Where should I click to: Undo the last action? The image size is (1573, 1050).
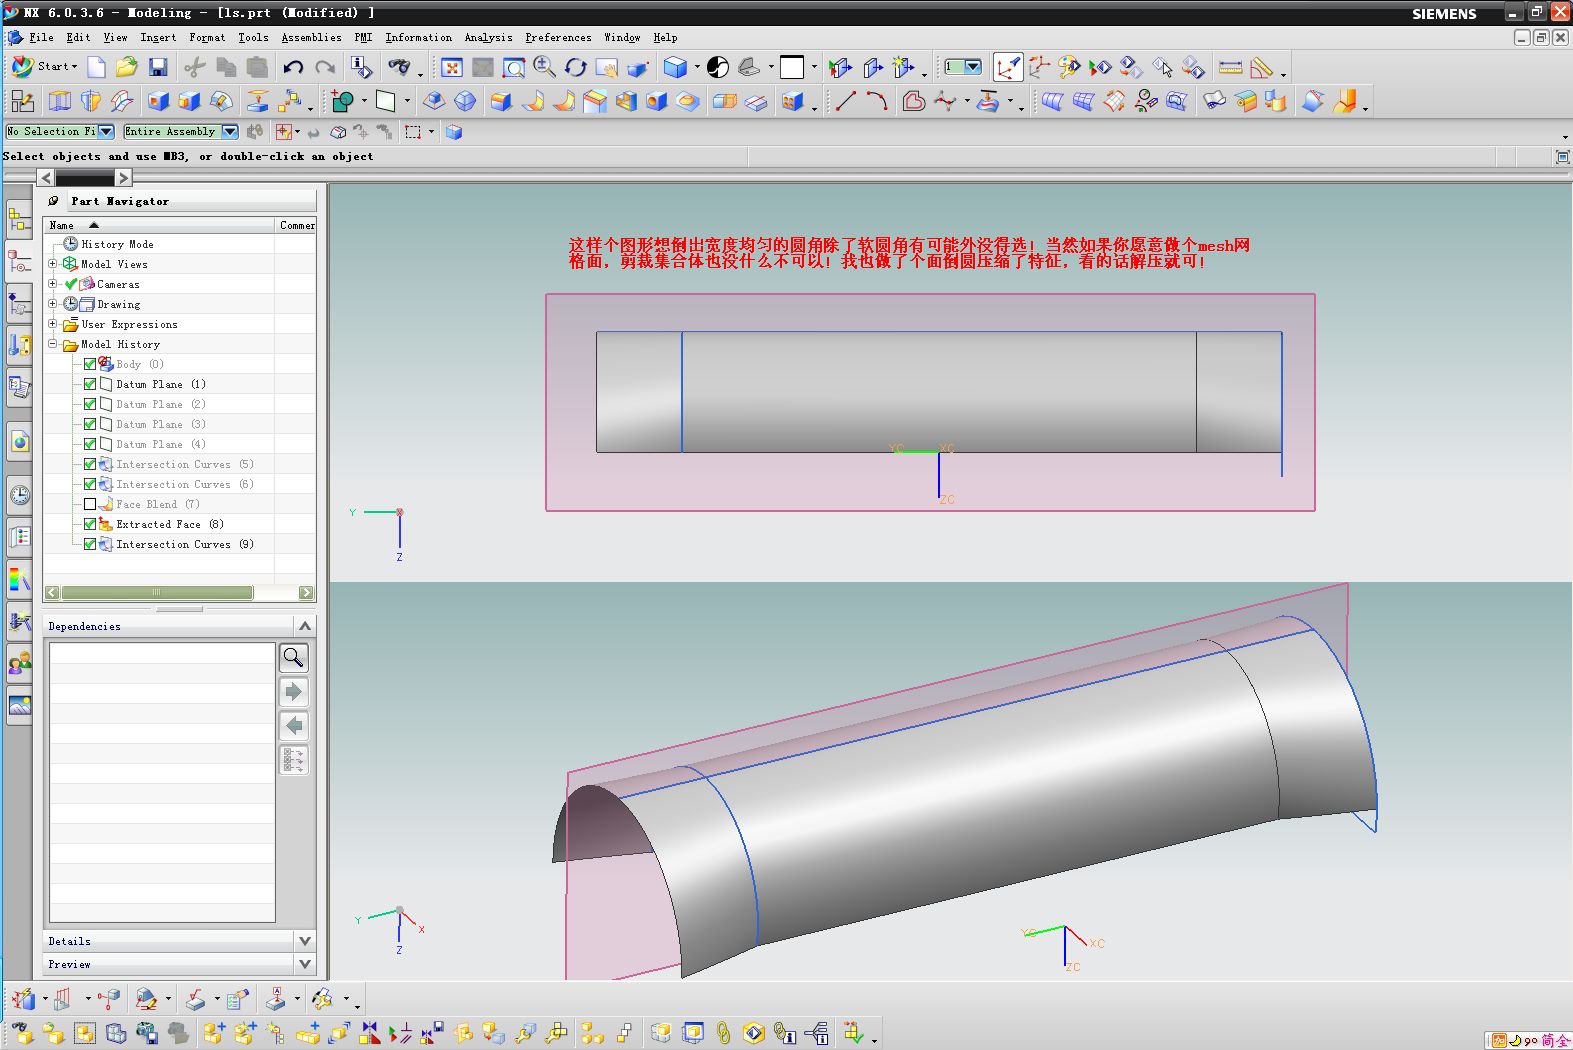[292, 67]
